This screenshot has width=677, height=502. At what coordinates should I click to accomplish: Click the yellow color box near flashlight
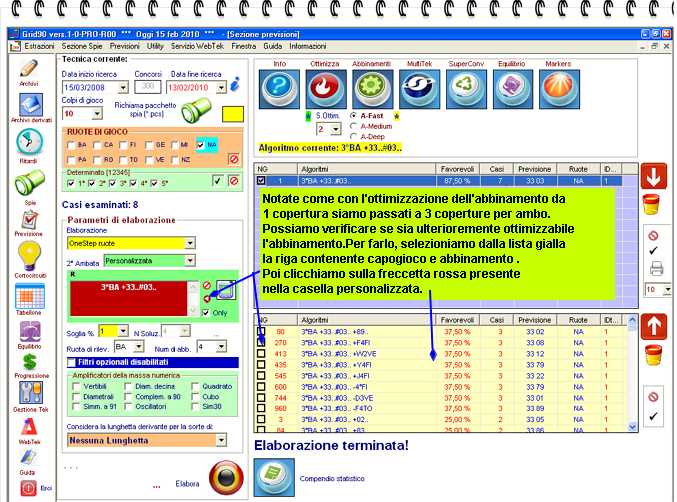[233, 114]
